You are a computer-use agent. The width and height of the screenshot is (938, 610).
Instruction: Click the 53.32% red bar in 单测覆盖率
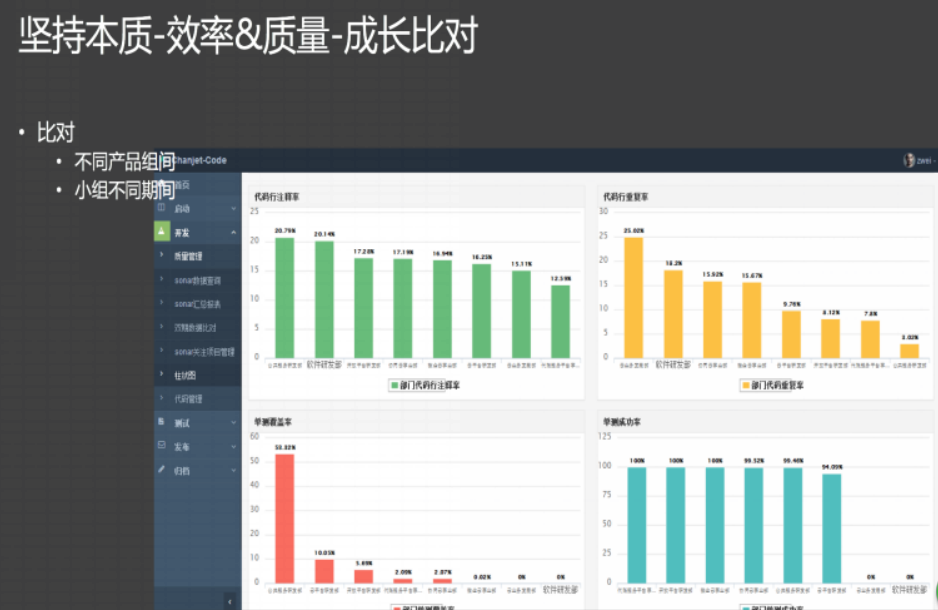tap(285, 518)
